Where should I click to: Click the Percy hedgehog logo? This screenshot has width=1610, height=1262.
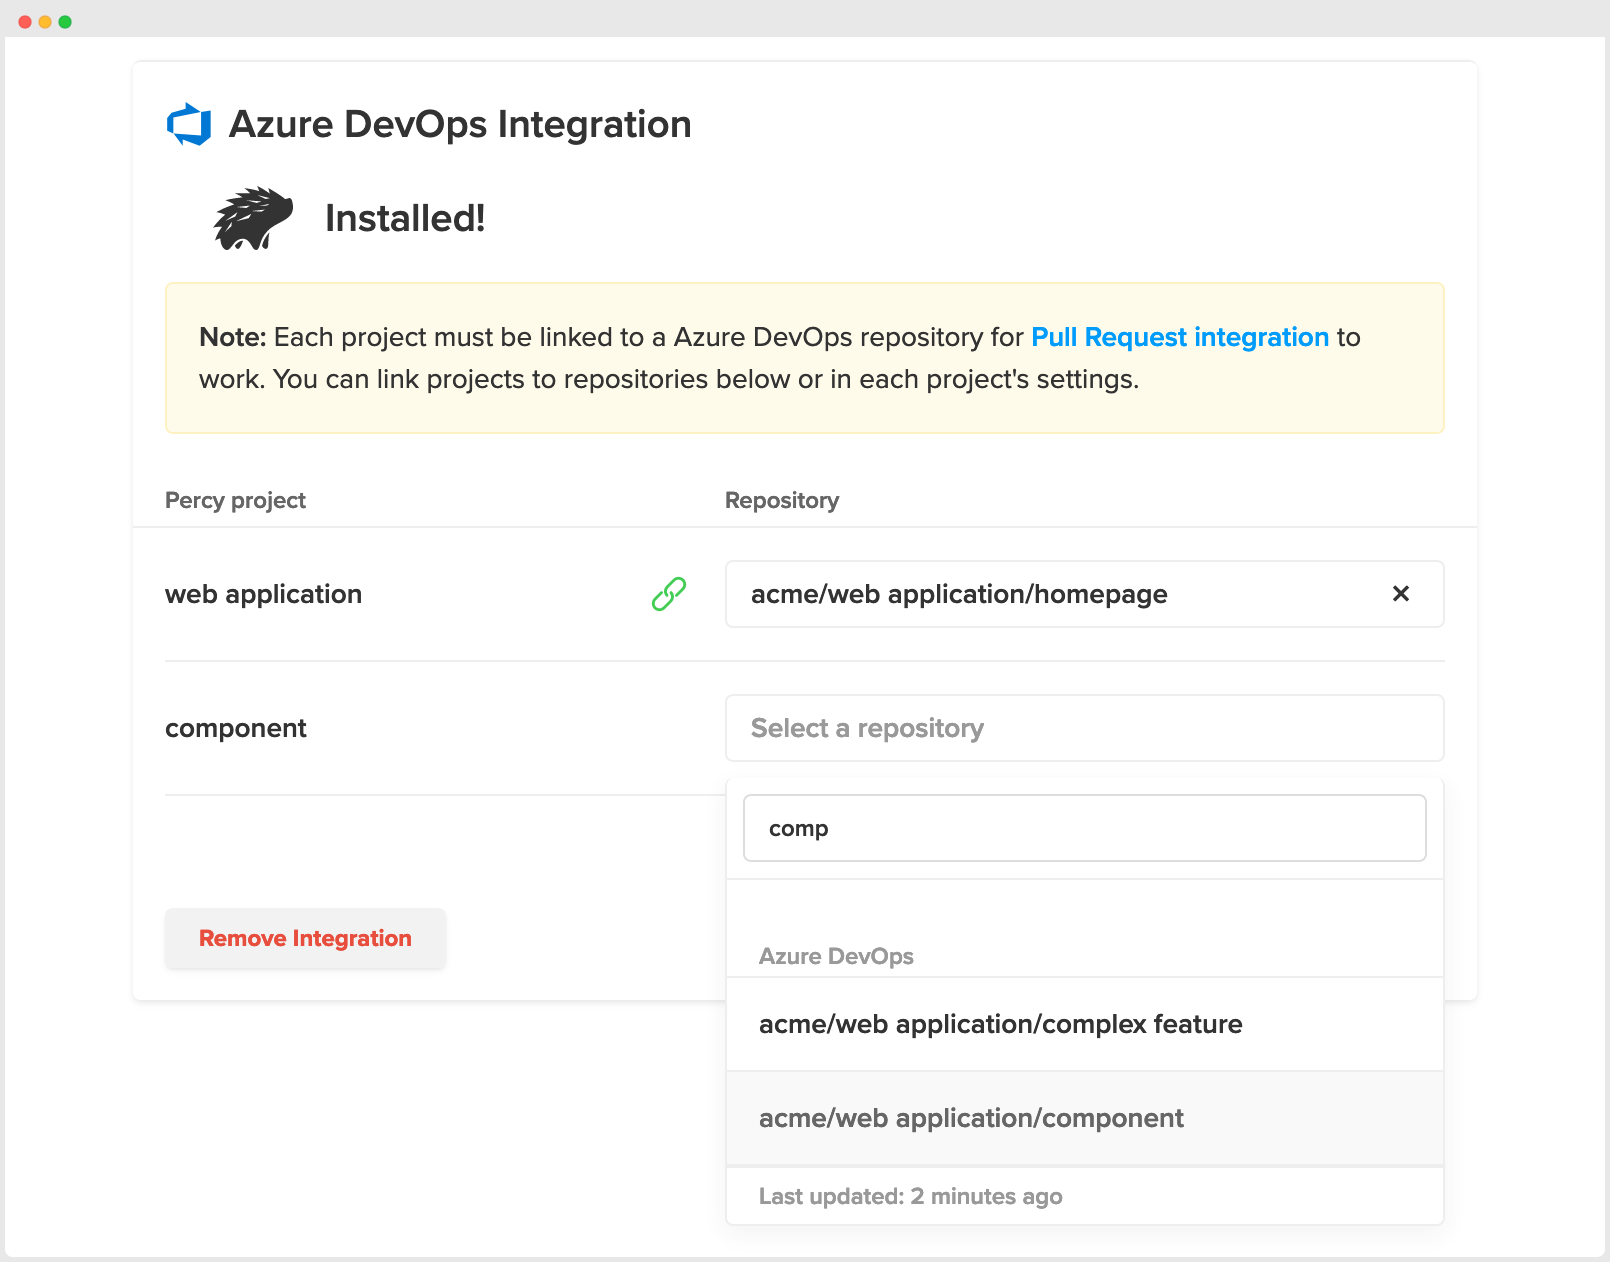(253, 218)
